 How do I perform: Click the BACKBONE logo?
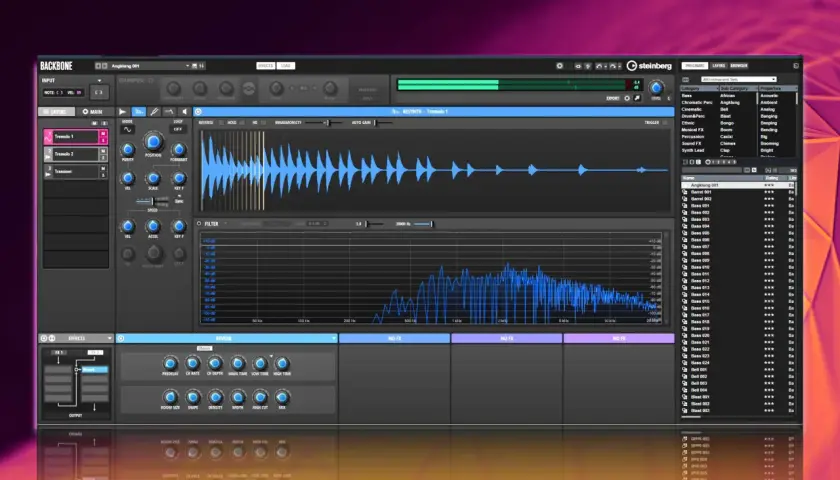pyautogui.click(x=56, y=66)
